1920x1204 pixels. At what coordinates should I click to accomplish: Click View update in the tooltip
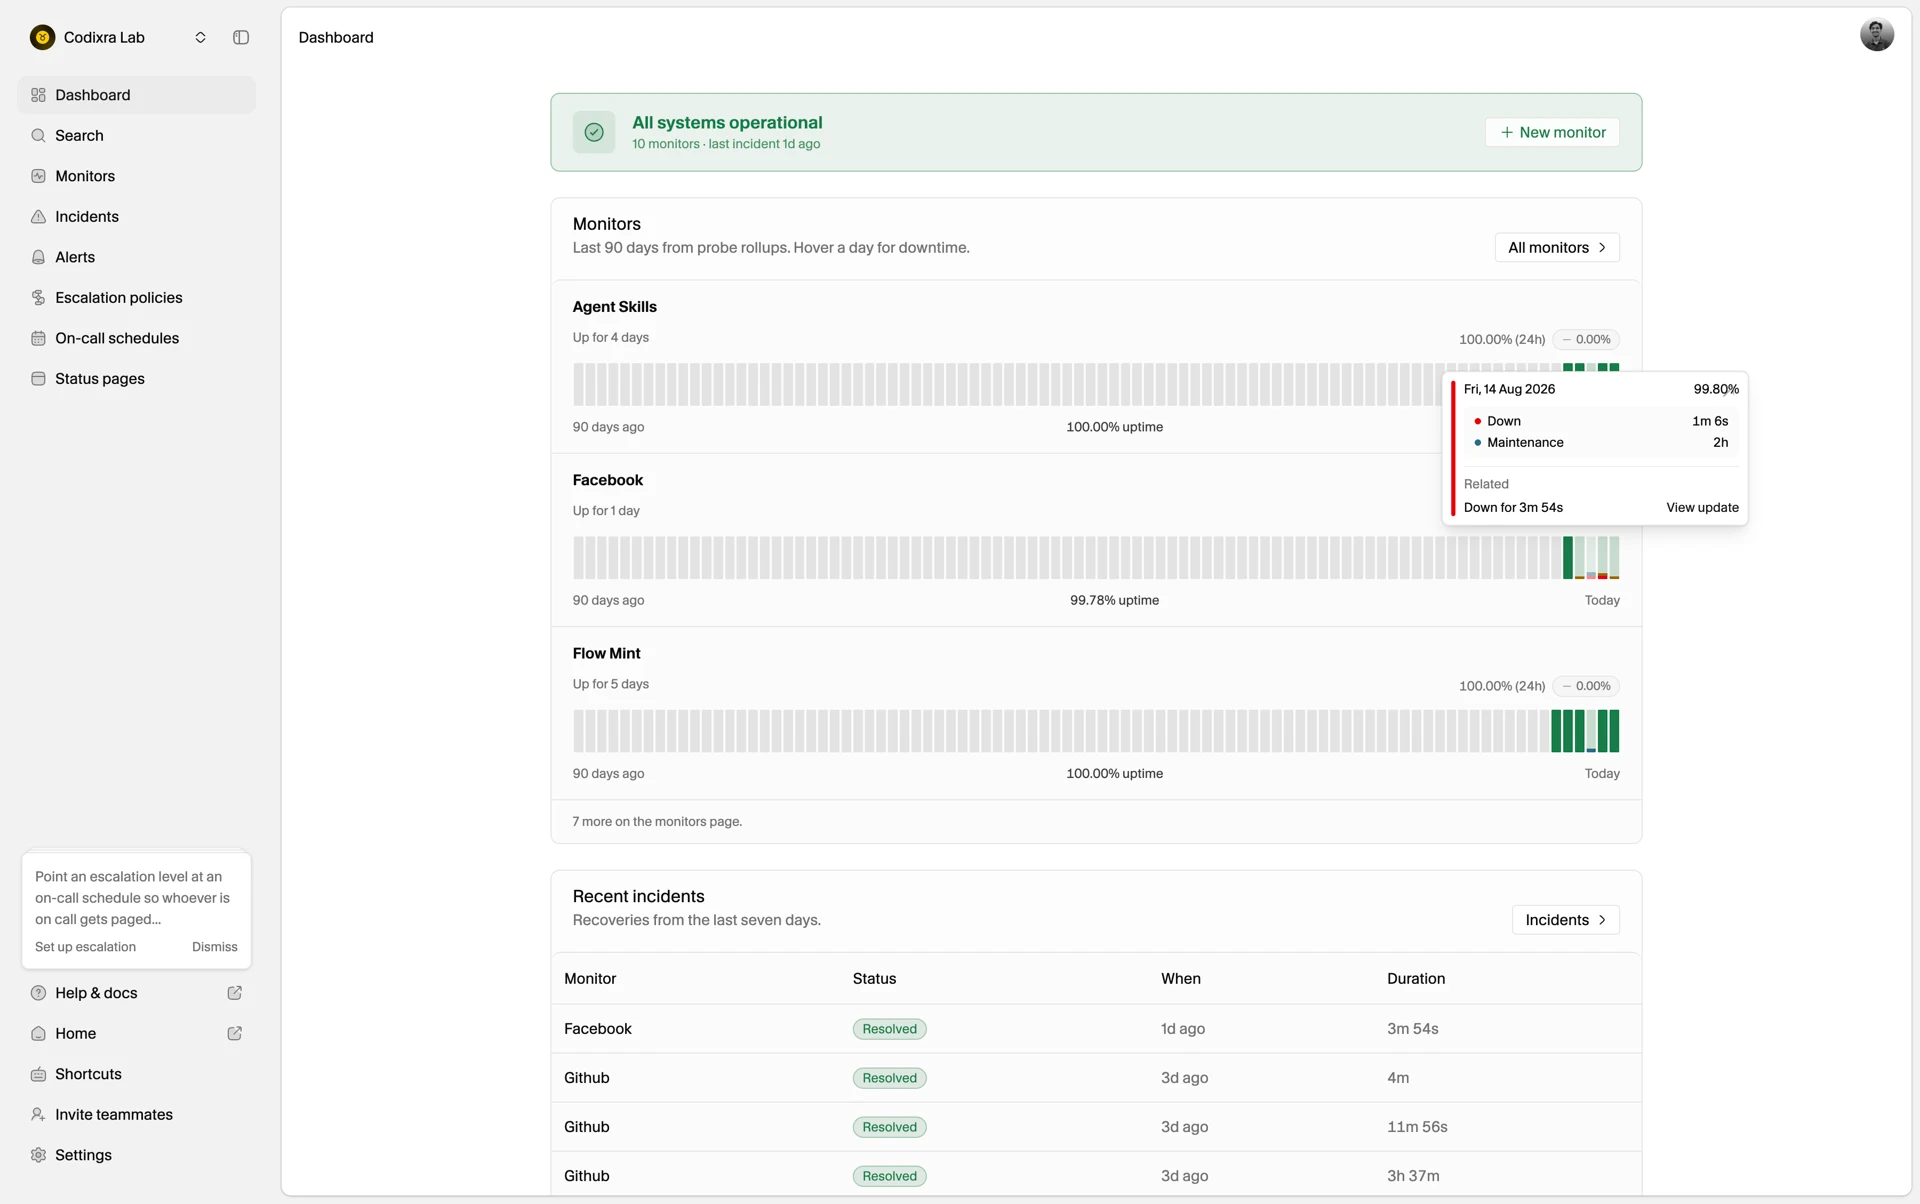tap(1702, 507)
